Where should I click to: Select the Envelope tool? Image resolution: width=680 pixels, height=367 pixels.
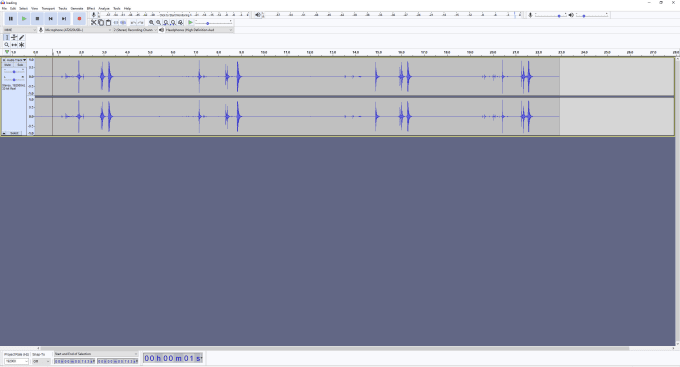[x=14, y=37]
